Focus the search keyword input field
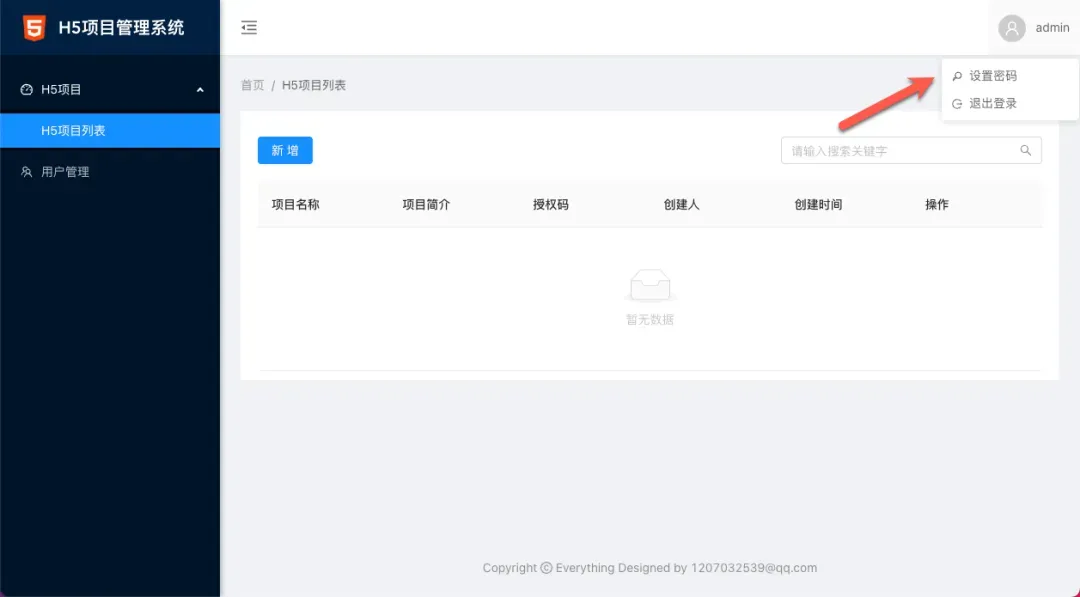 (900, 151)
